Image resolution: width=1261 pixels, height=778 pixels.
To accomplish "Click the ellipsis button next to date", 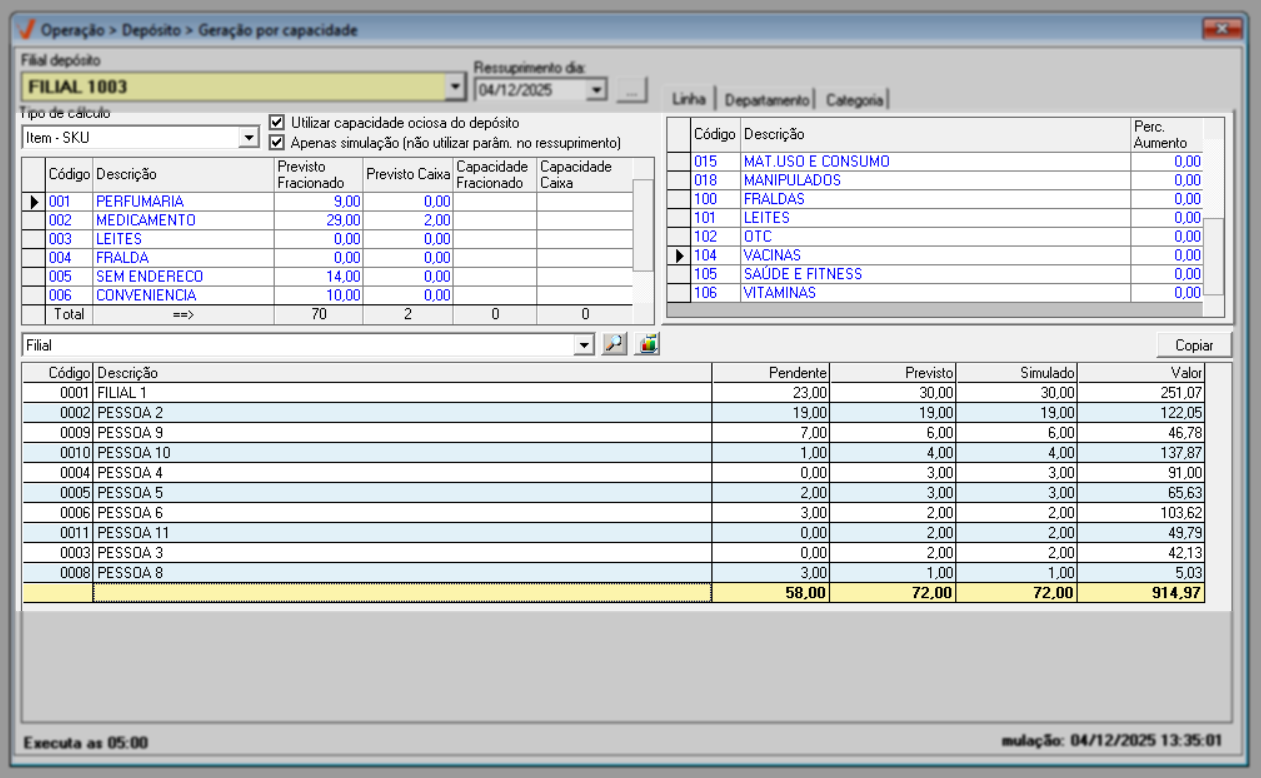I will pos(631,90).
